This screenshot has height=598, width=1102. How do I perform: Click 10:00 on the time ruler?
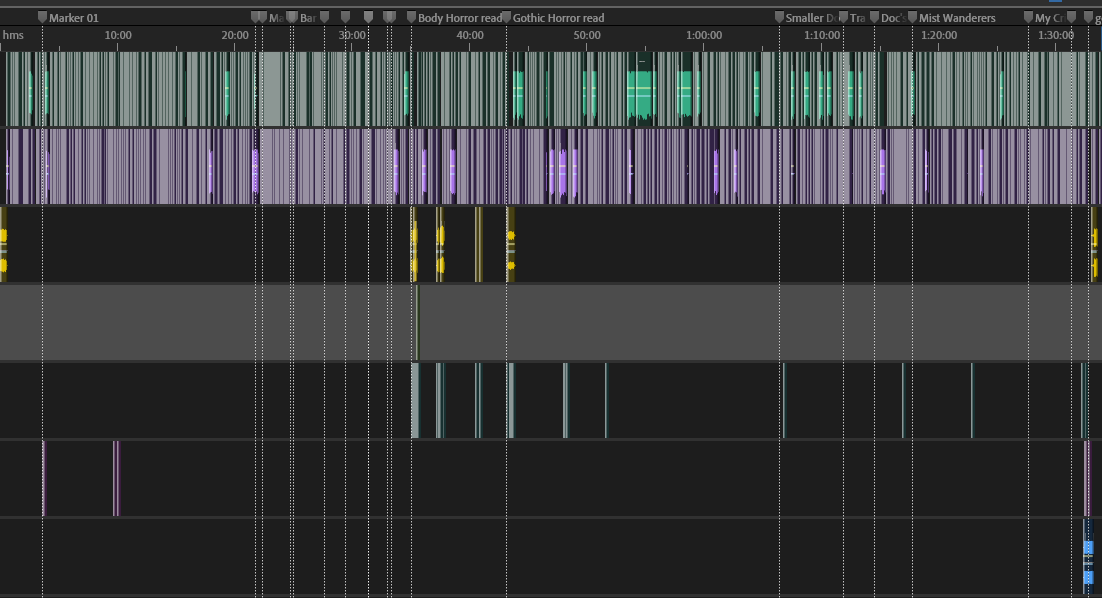pos(117,35)
